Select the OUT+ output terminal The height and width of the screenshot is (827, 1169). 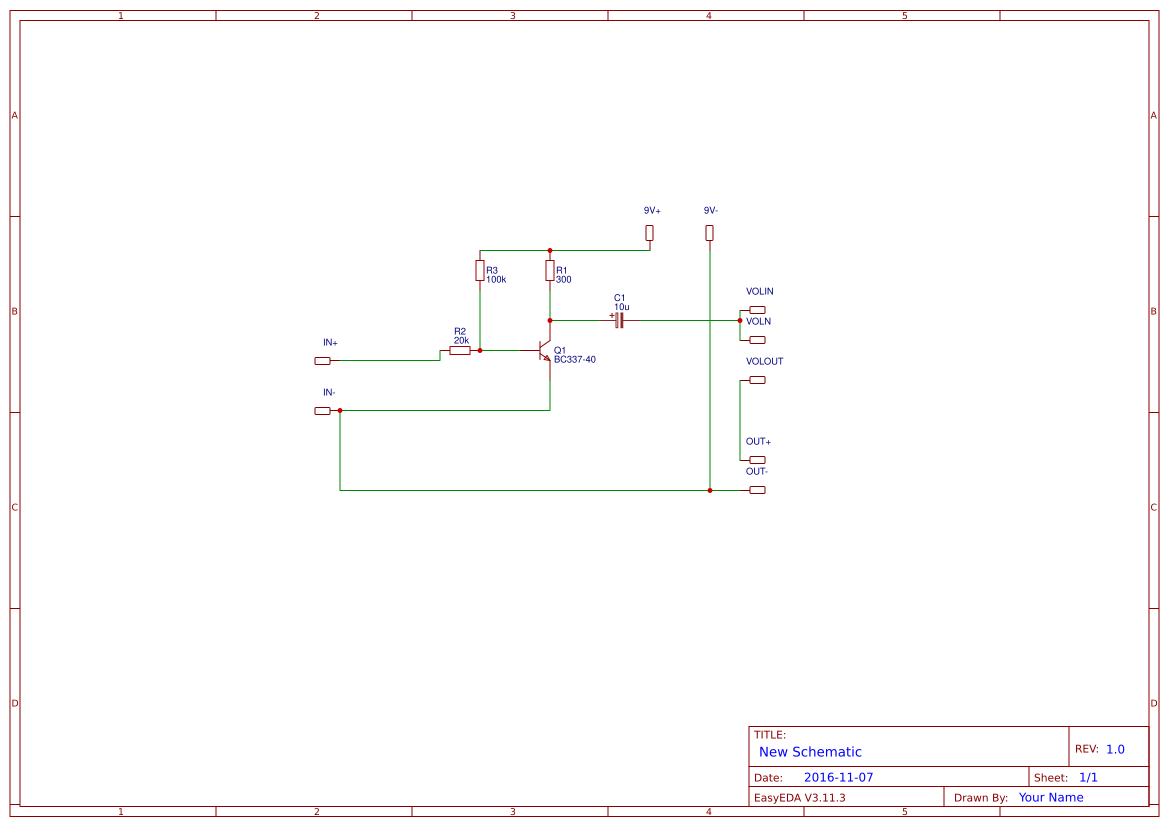click(756, 459)
